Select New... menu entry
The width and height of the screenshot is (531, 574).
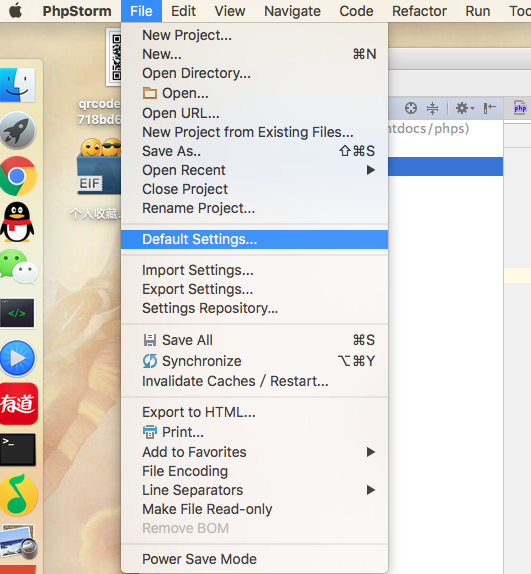pos(254,54)
